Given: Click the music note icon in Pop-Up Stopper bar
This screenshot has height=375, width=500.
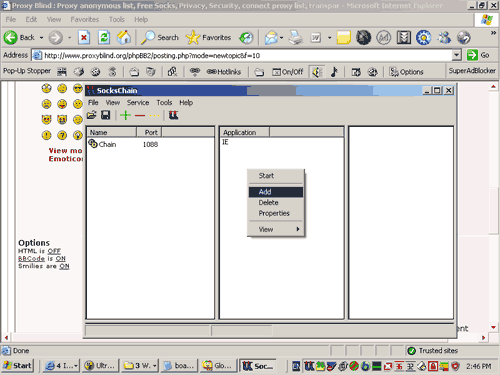Looking at the screenshot, I should click(x=334, y=72).
